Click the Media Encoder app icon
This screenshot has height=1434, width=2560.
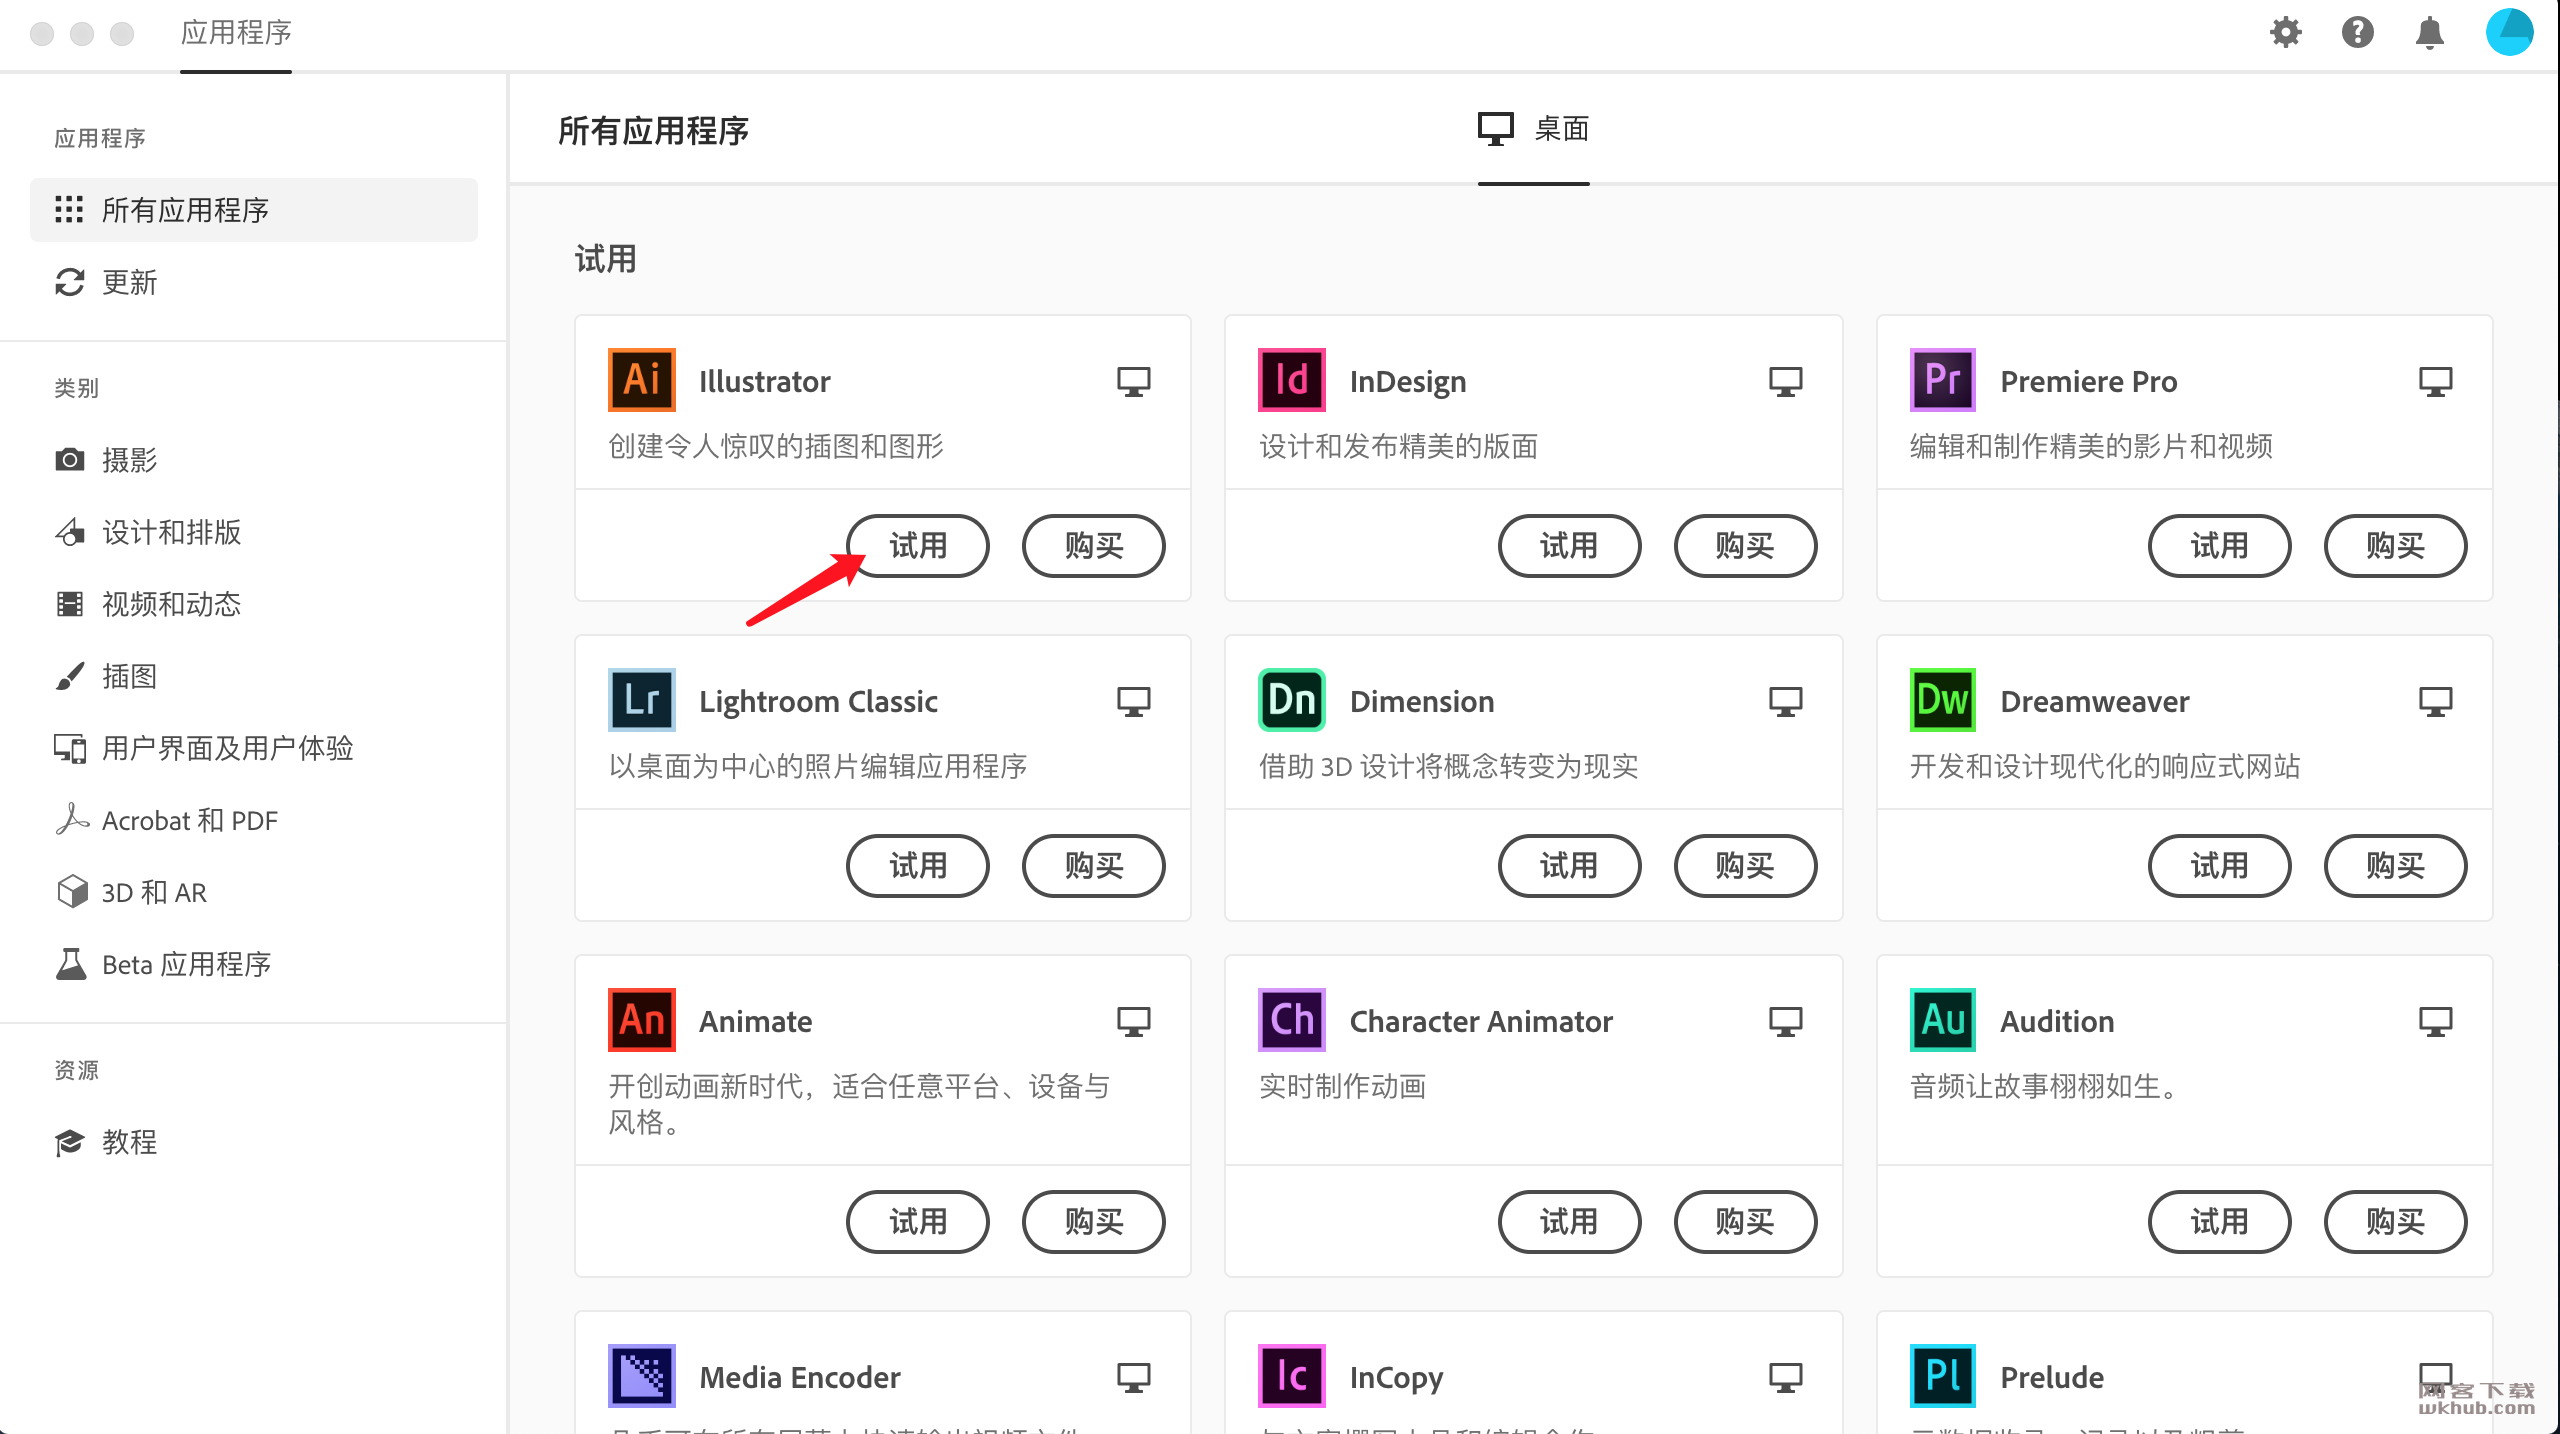click(641, 1376)
